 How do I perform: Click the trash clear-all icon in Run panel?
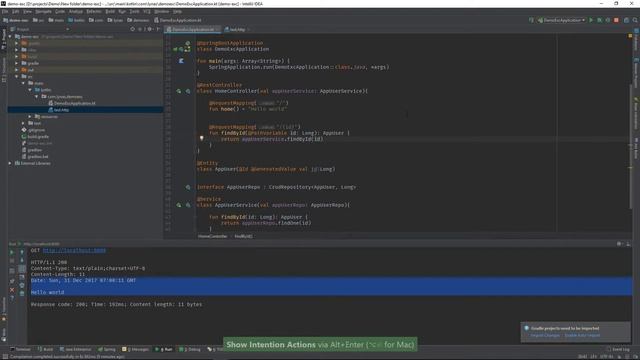(x=22, y=293)
